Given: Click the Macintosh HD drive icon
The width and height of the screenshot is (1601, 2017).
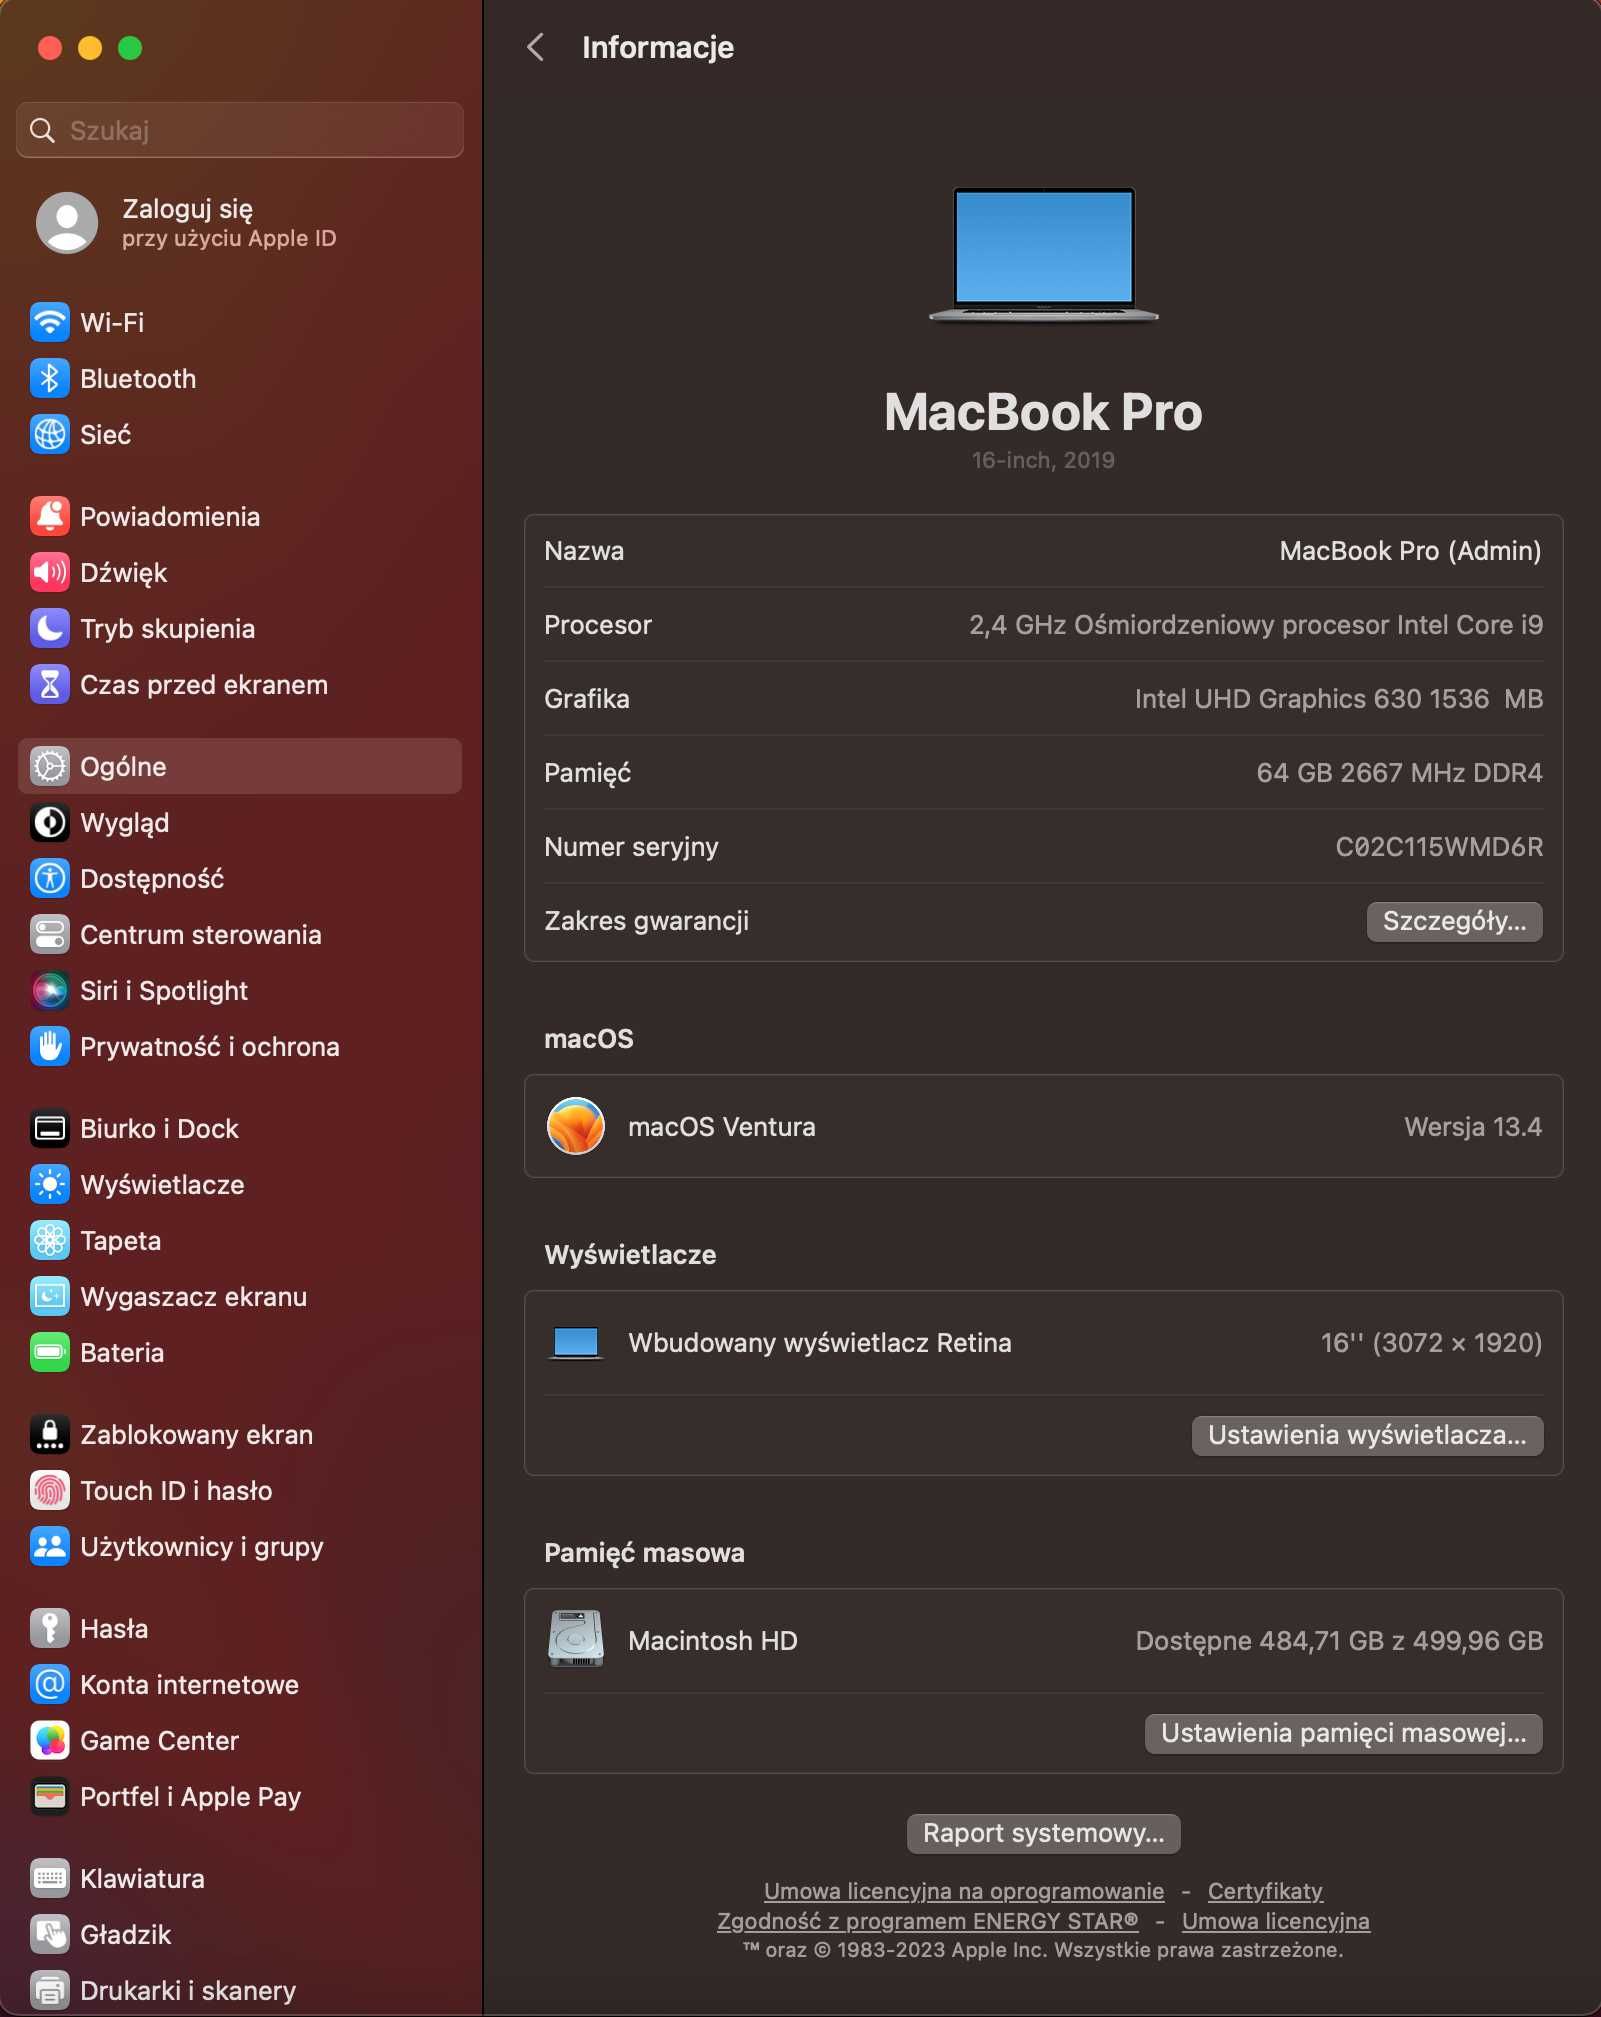Looking at the screenshot, I should coord(576,1639).
